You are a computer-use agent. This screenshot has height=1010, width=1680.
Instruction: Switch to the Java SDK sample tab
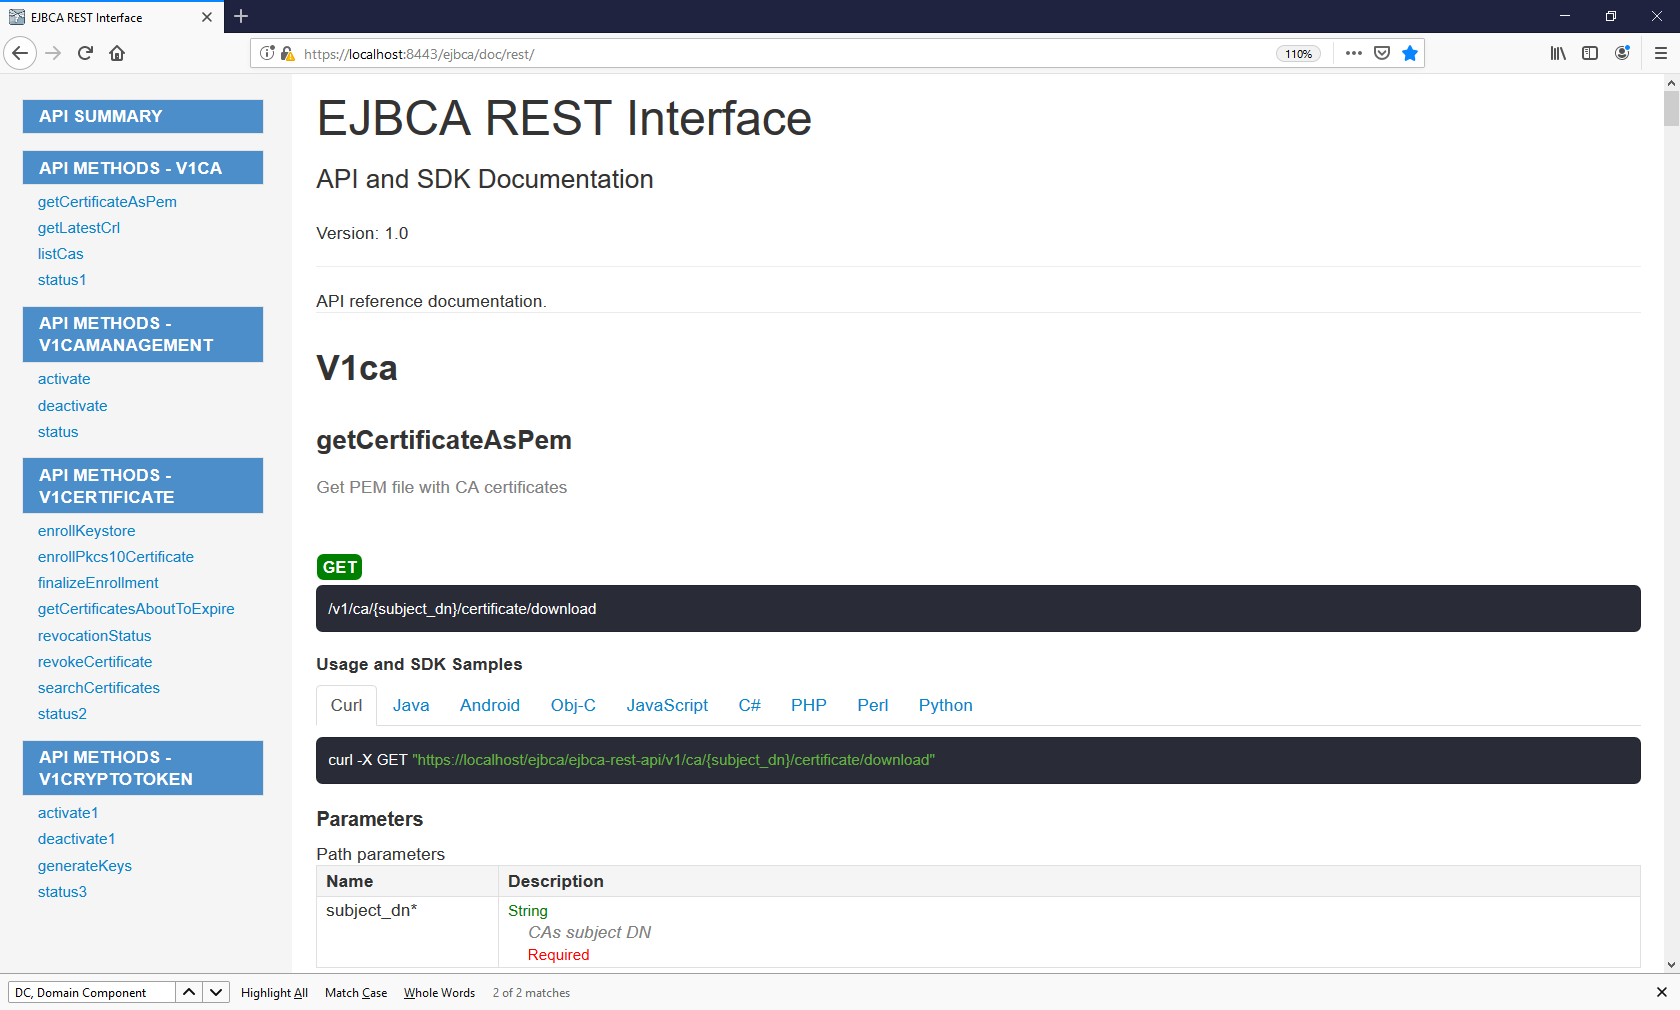click(x=411, y=705)
